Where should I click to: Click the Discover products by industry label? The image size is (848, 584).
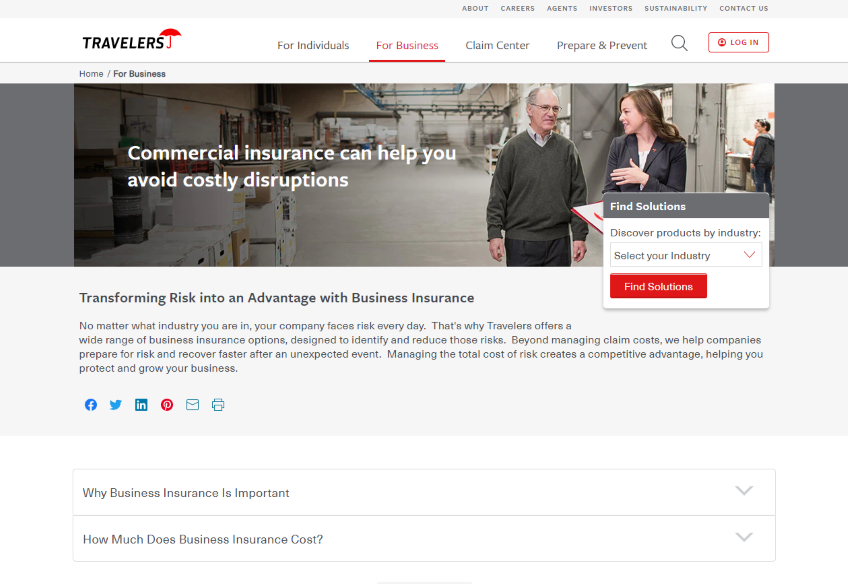(x=685, y=233)
